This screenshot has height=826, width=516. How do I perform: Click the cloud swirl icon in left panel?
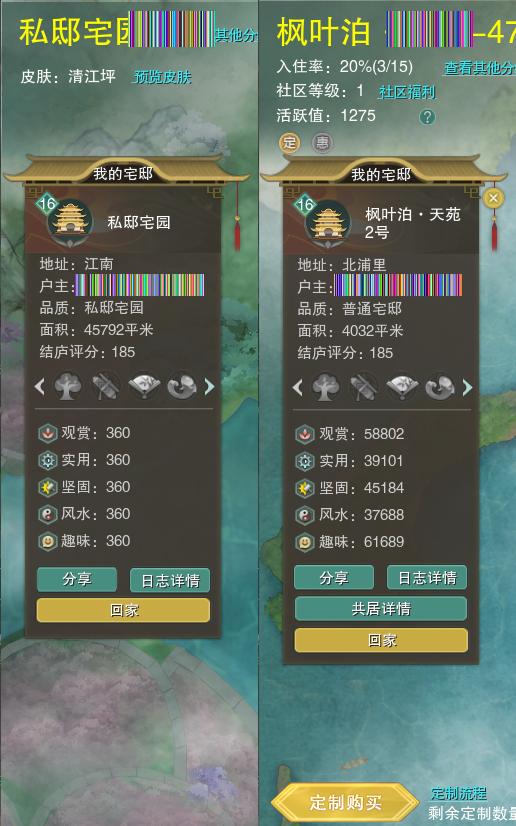point(182,386)
